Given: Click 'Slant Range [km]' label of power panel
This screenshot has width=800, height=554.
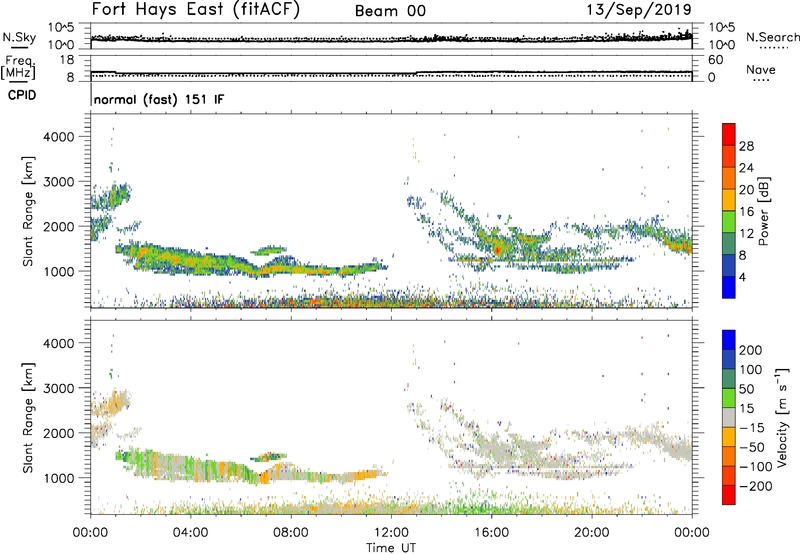Looking at the screenshot, I should (28, 211).
